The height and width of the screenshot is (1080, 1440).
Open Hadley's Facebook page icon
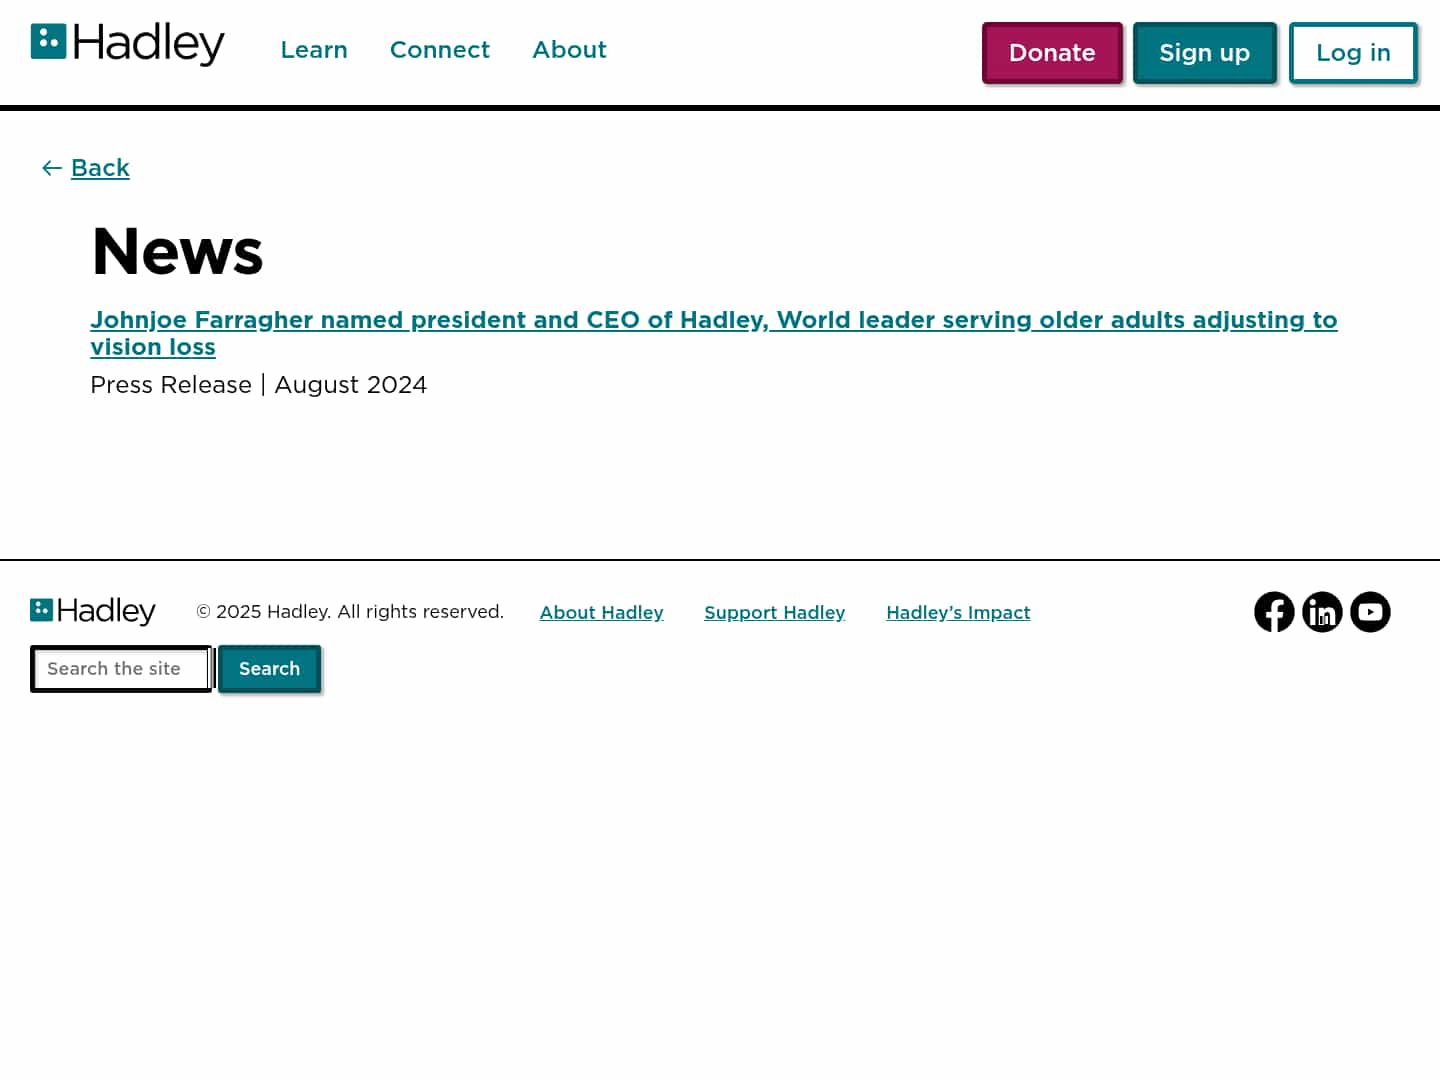(1274, 612)
